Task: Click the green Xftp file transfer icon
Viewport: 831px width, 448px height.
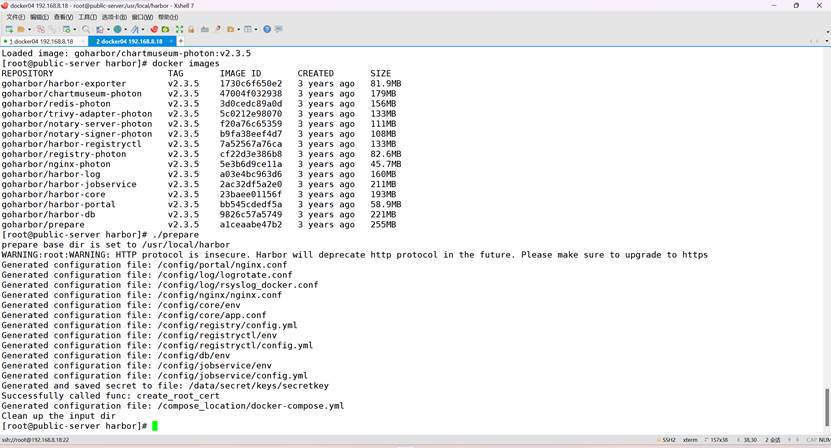Action: coord(165,29)
